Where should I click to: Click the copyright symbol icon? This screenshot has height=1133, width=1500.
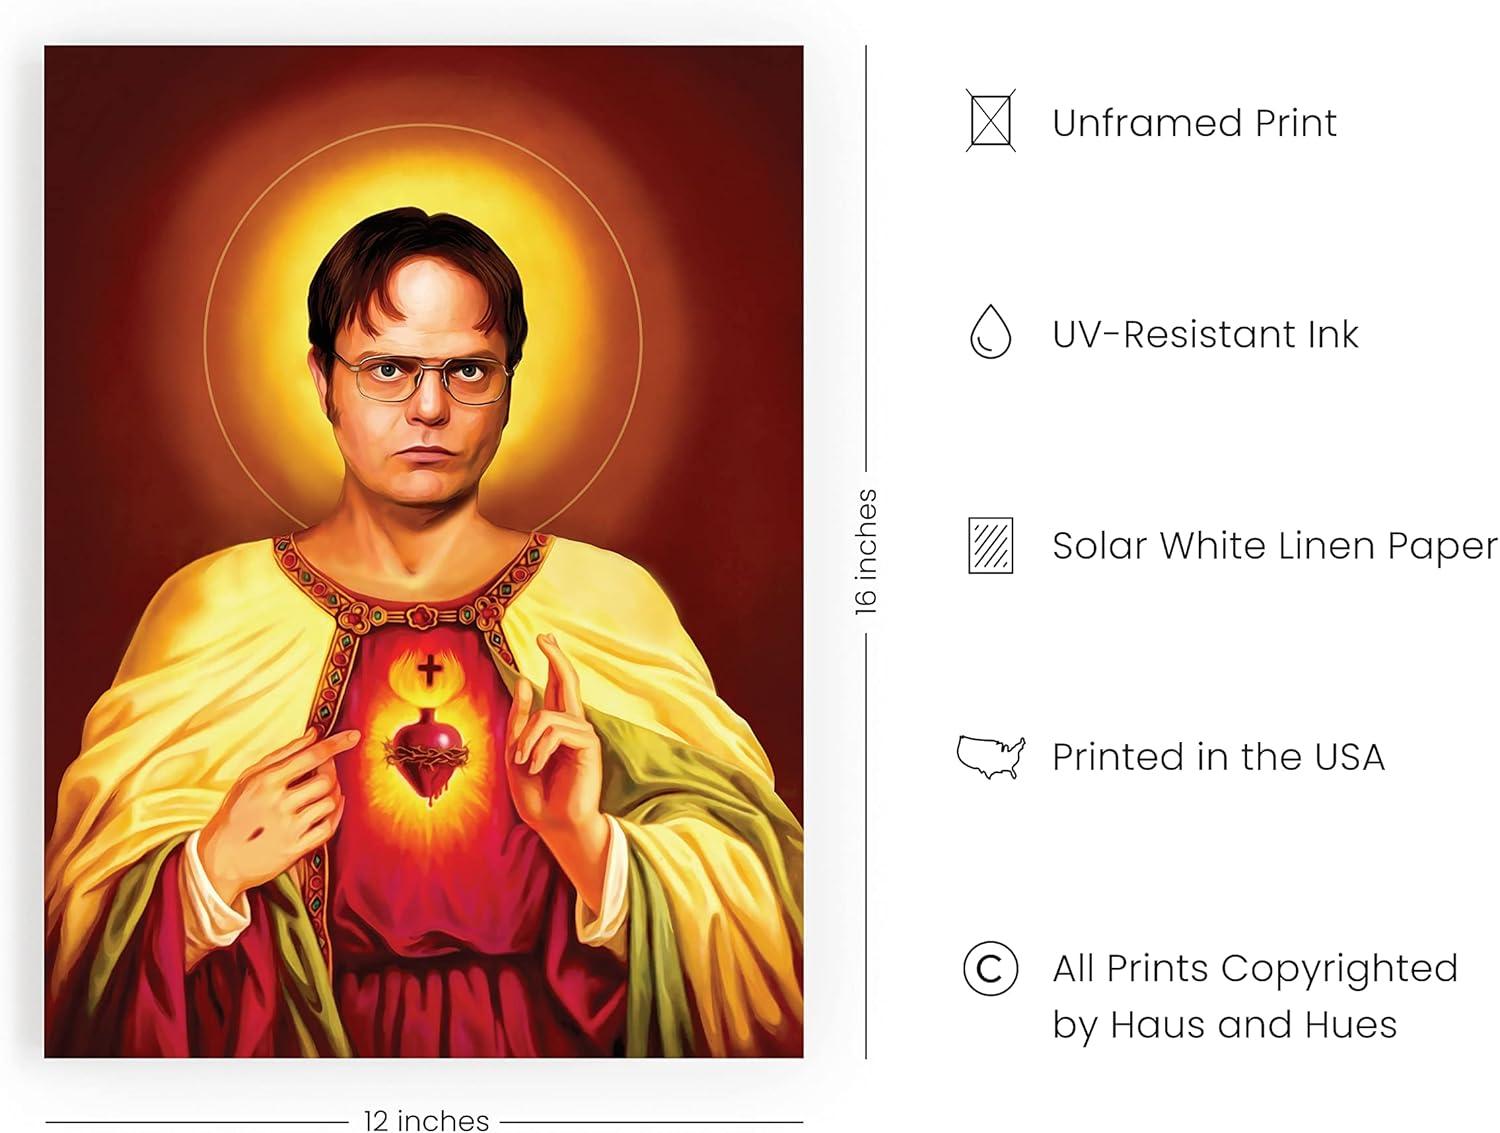tap(990, 968)
